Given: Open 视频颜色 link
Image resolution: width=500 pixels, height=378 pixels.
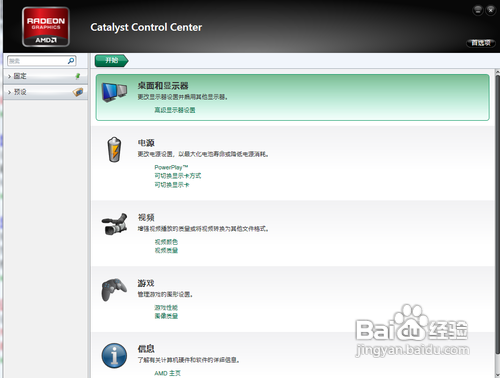Looking at the screenshot, I should [x=166, y=242].
